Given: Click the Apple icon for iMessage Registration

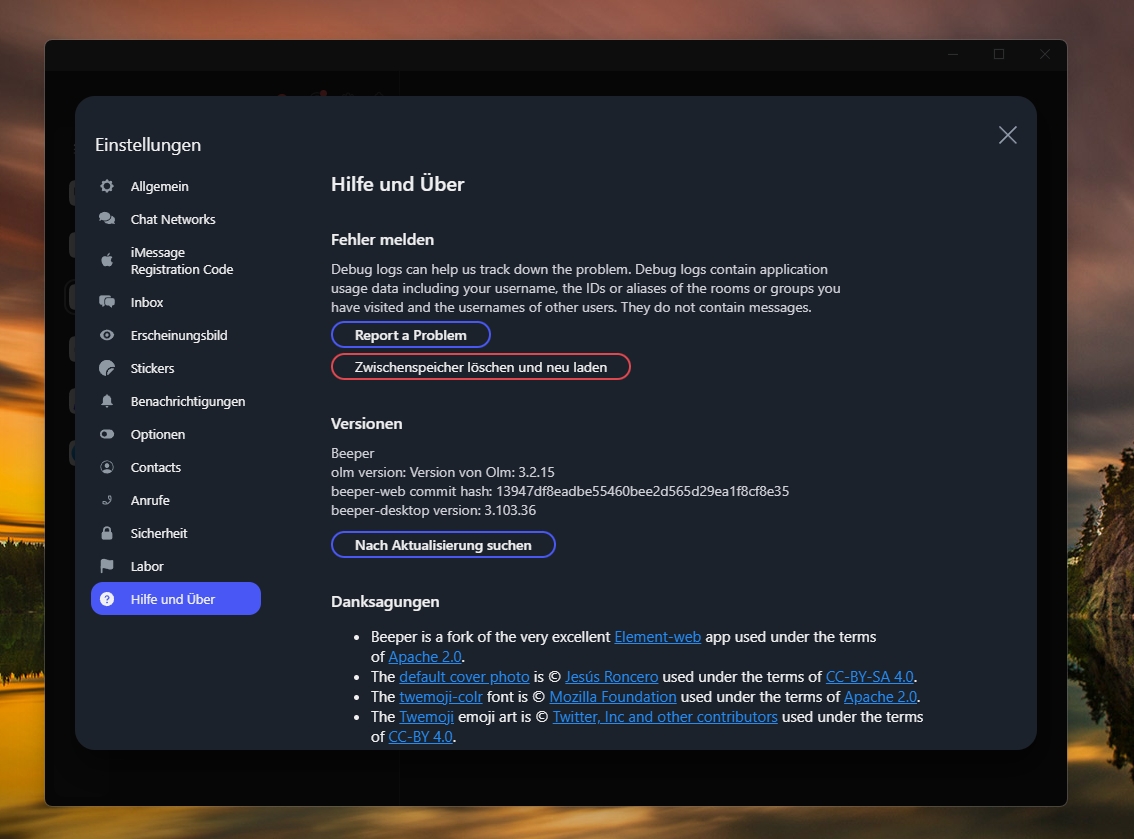Looking at the screenshot, I should [x=107, y=260].
